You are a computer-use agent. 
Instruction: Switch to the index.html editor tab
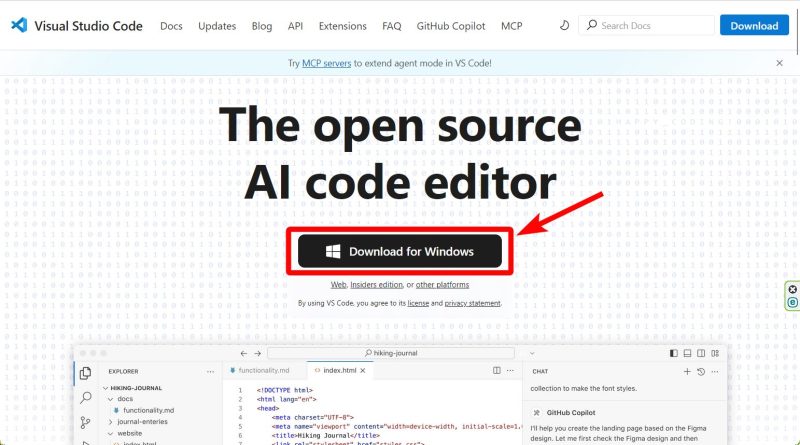(x=336, y=371)
